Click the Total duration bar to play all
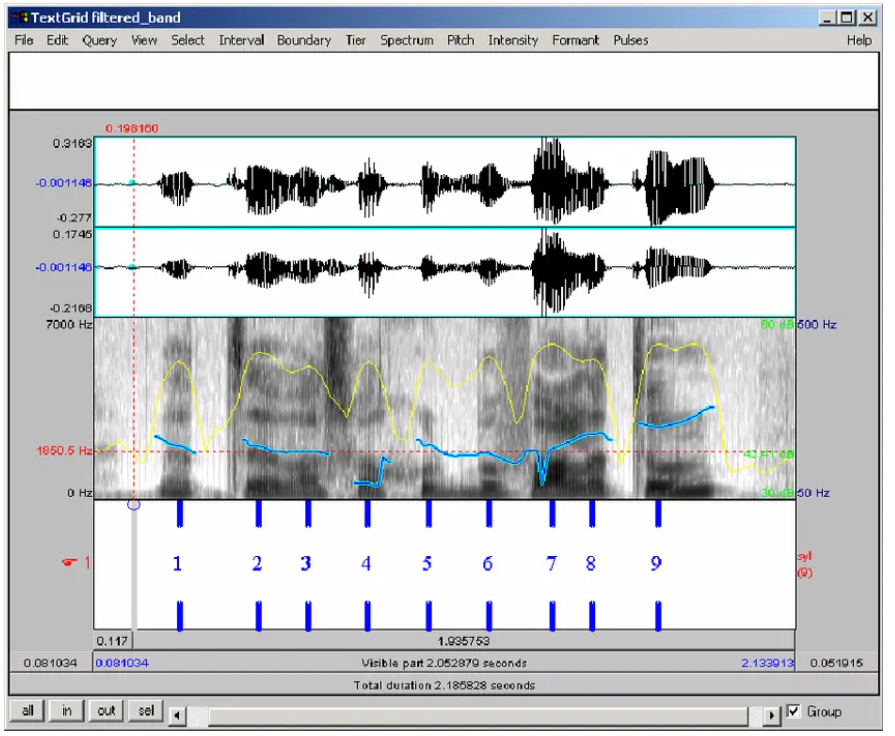This screenshot has height=736, width=895. click(447, 685)
